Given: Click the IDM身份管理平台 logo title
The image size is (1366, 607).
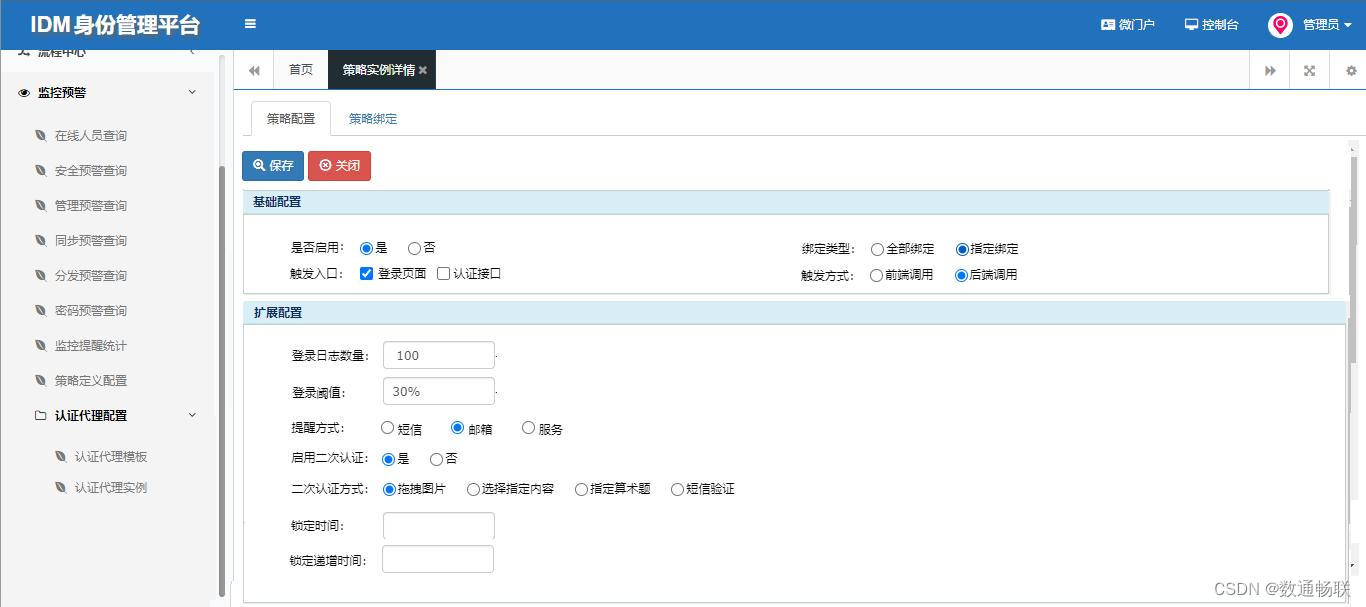Looking at the screenshot, I should [x=115, y=25].
